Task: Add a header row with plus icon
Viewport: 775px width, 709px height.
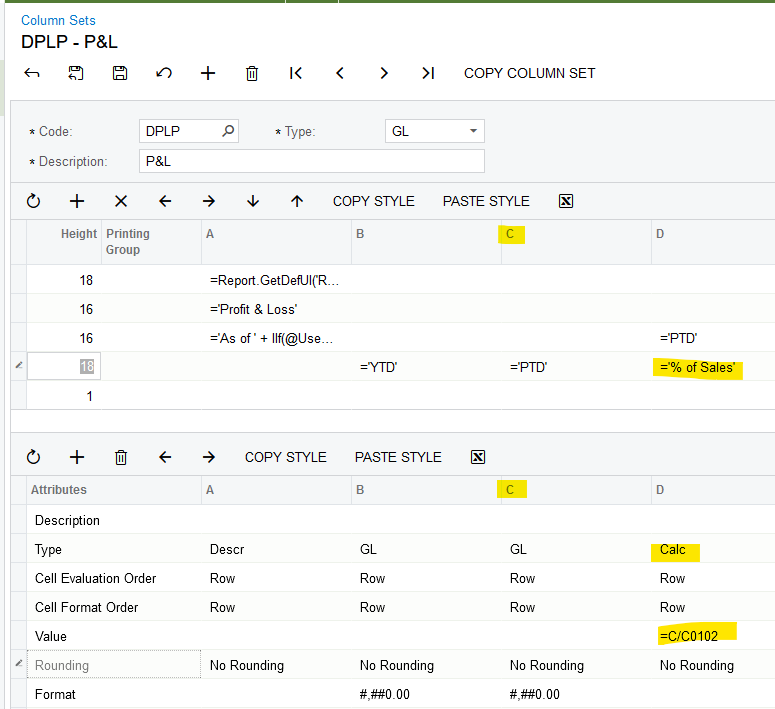Action: [77, 201]
